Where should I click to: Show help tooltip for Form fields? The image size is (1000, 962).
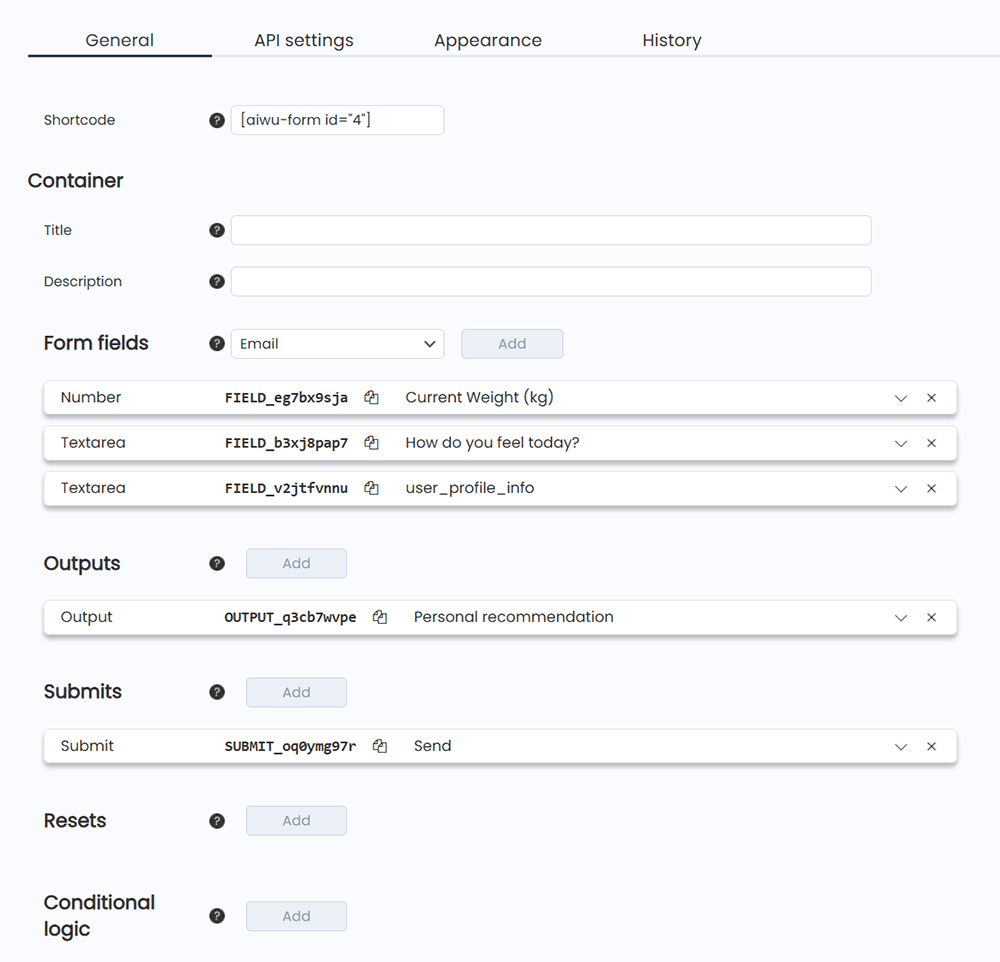pos(217,344)
